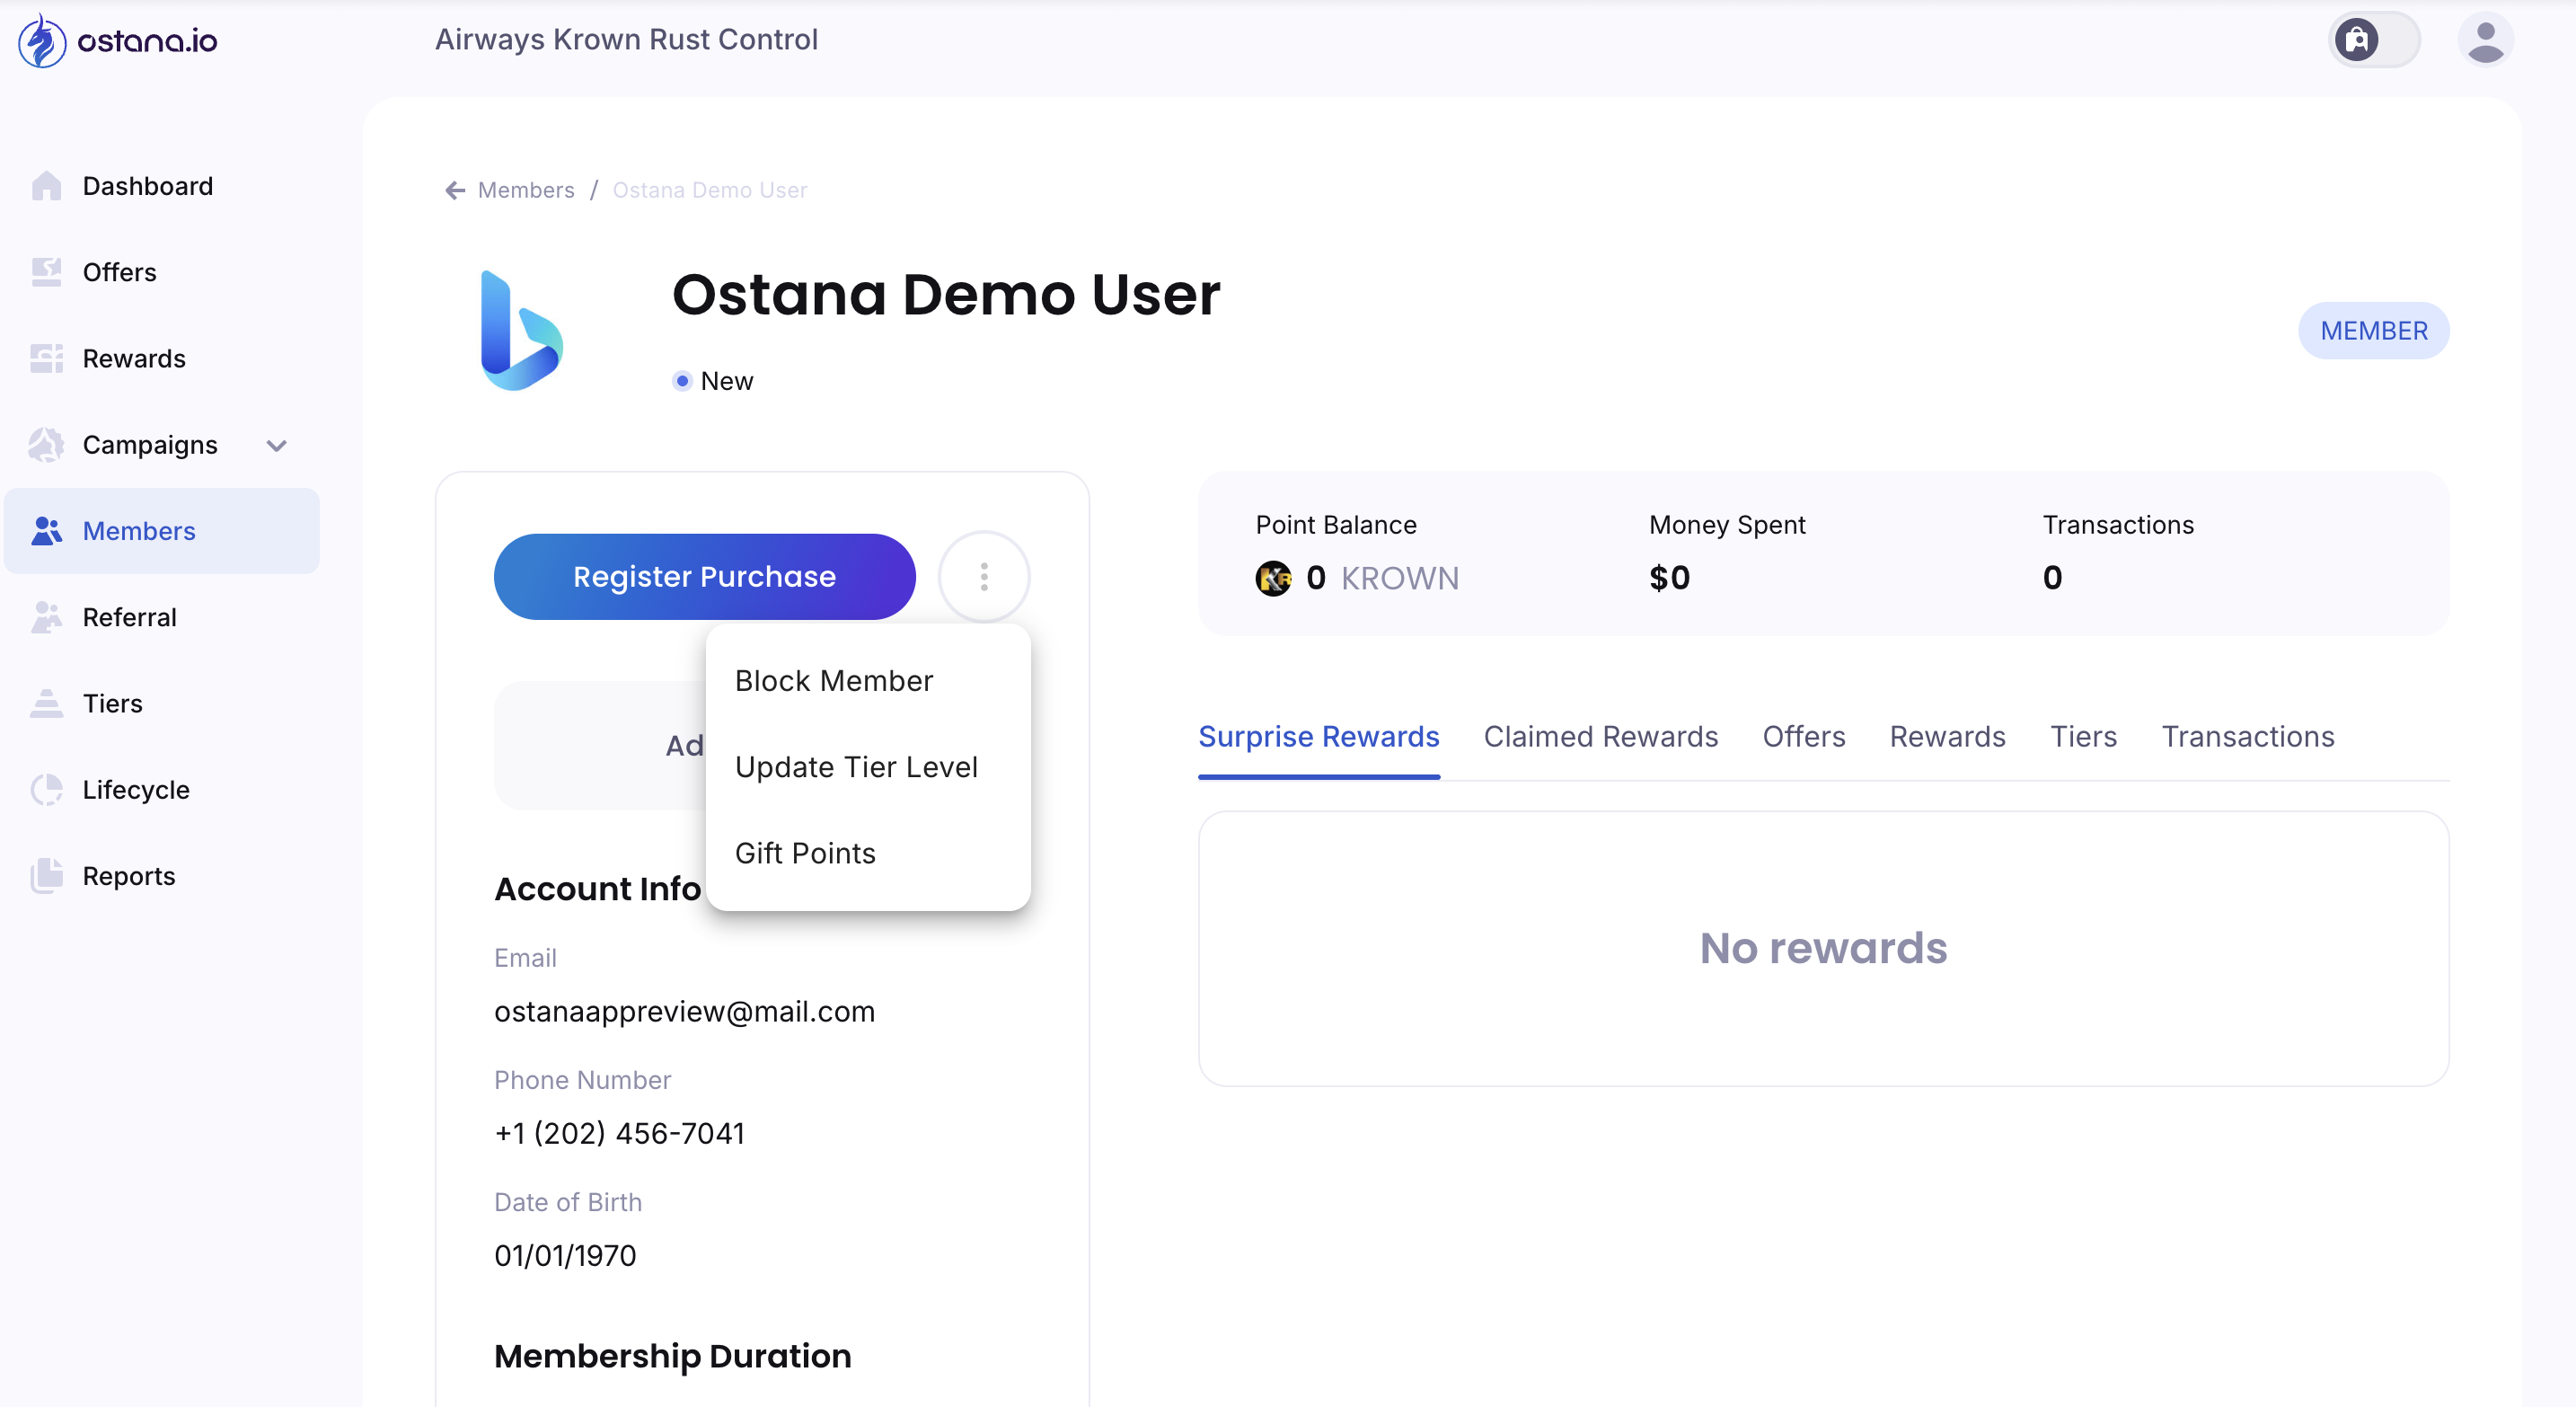The image size is (2576, 1407).
Task: Click the Offers sidebar icon
Action: pos(46,272)
